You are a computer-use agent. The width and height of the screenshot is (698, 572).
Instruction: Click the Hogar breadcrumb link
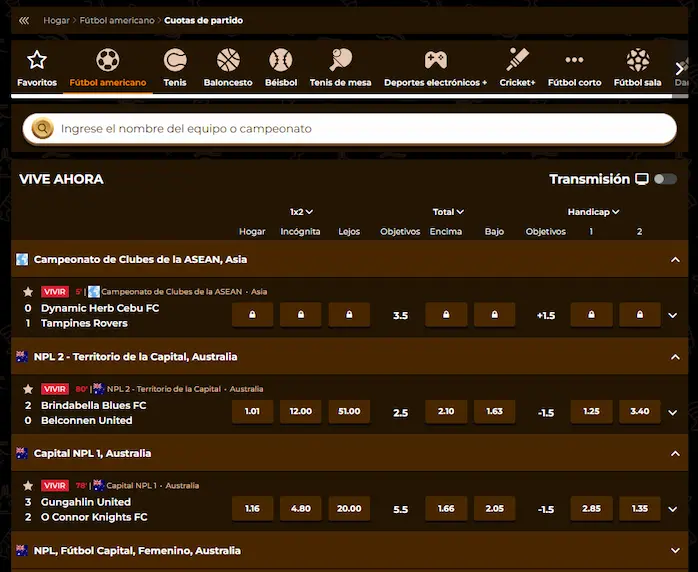click(56, 20)
